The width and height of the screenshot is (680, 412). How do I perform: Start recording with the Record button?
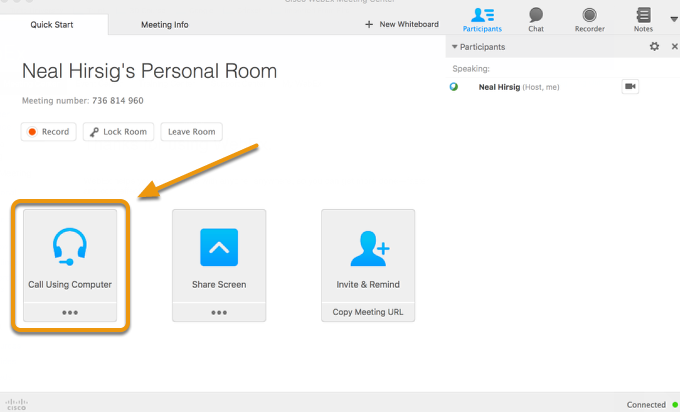coord(49,132)
